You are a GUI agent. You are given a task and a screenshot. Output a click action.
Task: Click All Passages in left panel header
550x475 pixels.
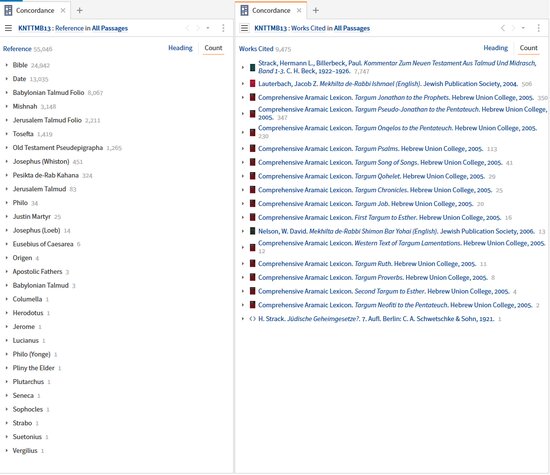pyautogui.click(x=110, y=28)
